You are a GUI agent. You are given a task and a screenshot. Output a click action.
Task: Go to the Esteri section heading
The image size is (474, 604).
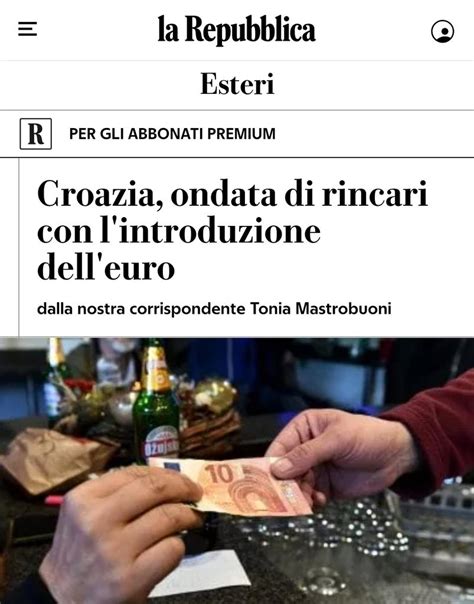(237, 84)
